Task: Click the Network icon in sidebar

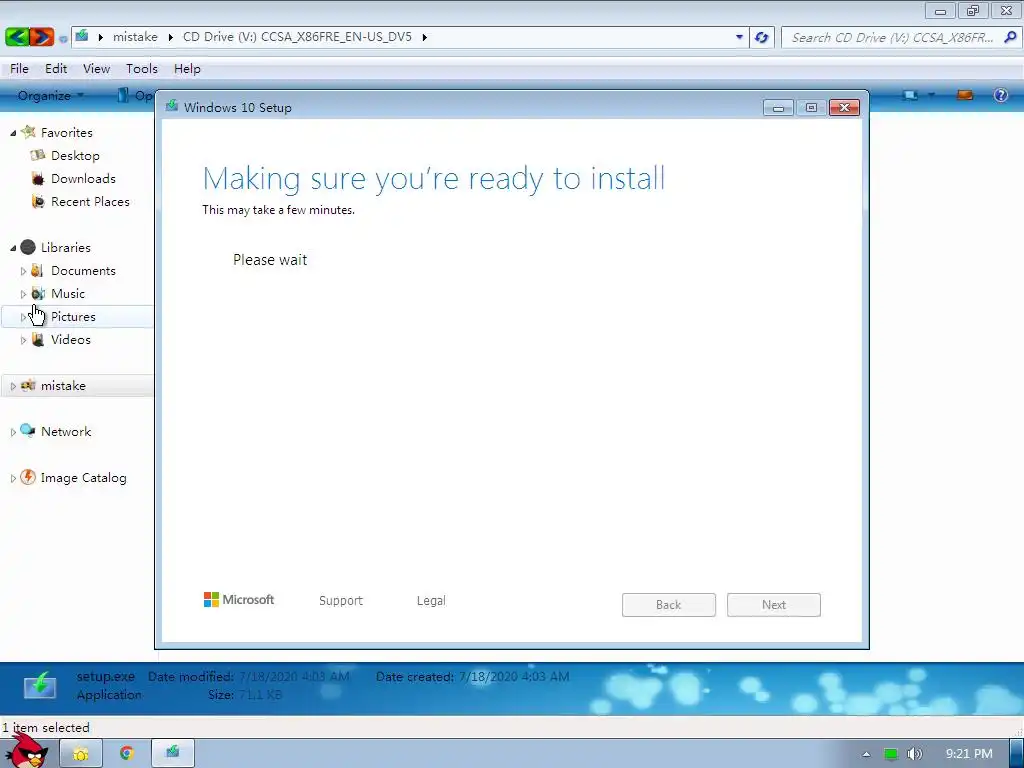Action: pyautogui.click(x=27, y=431)
